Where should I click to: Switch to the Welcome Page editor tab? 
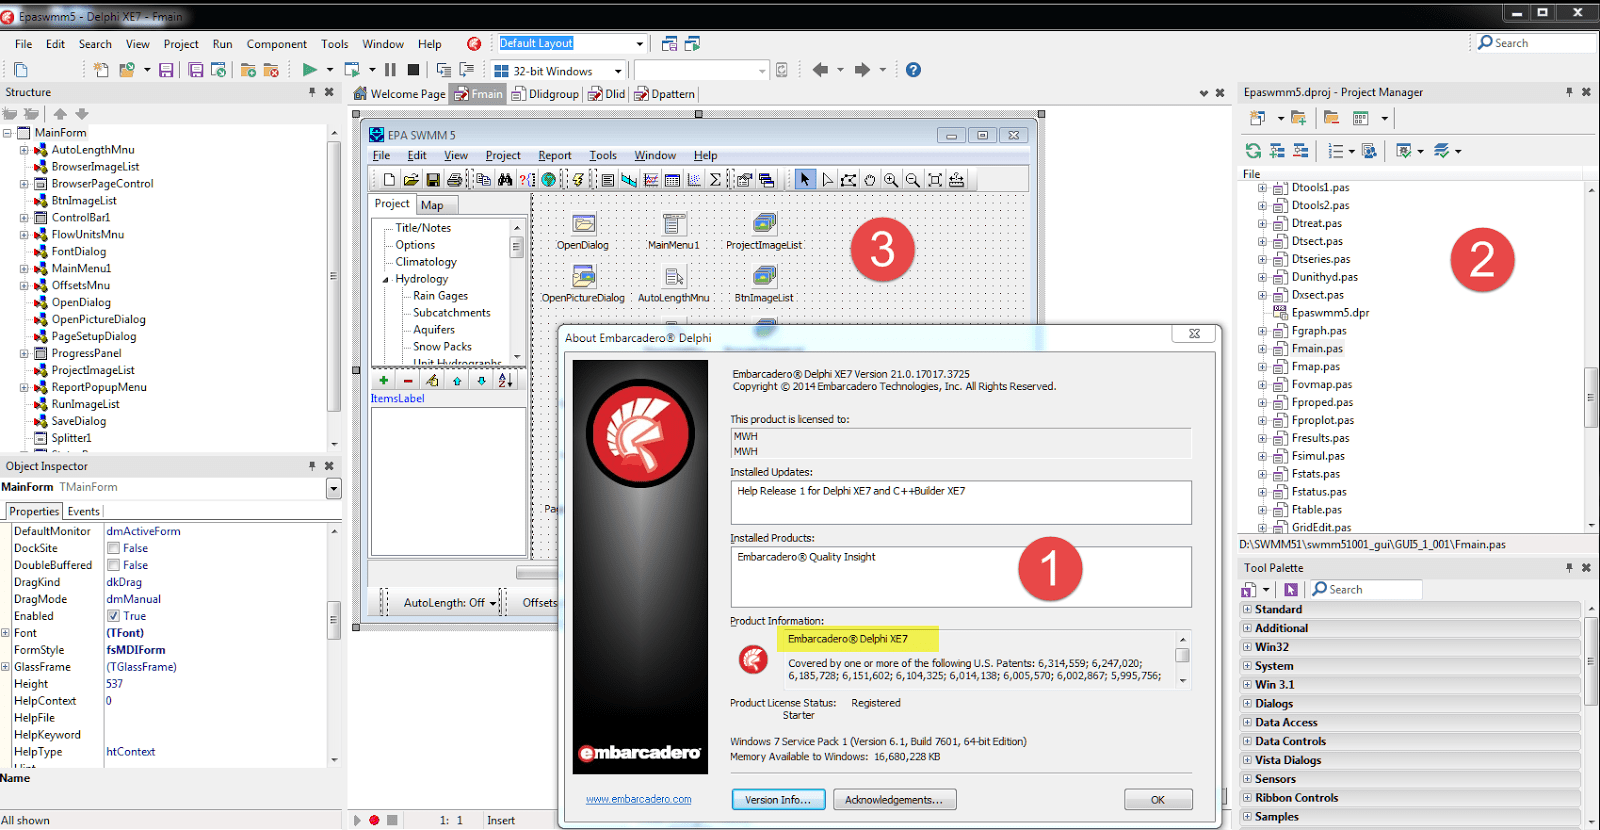[400, 94]
